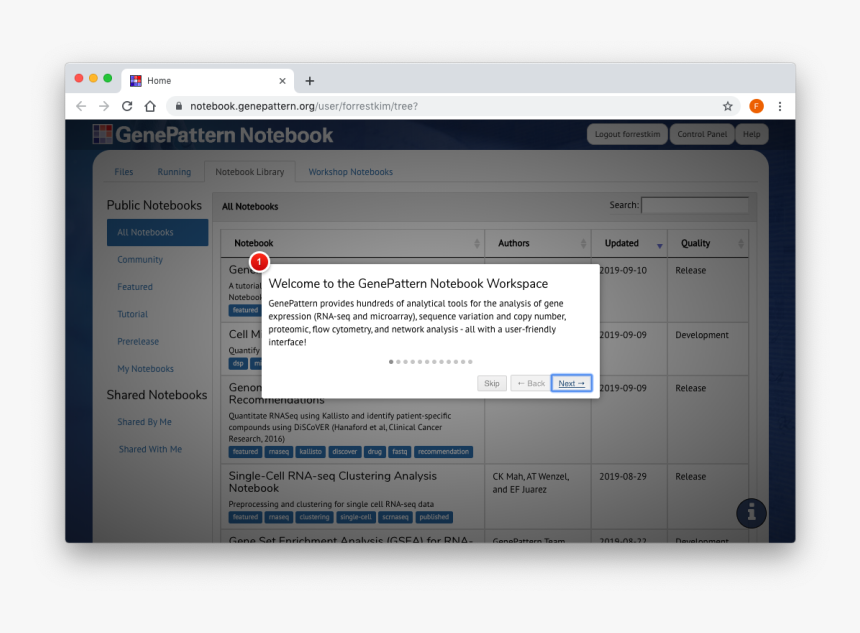The width and height of the screenshot is (860, 633).
Task: Click the Logout forrestkim button
Action: click(627, 134)
